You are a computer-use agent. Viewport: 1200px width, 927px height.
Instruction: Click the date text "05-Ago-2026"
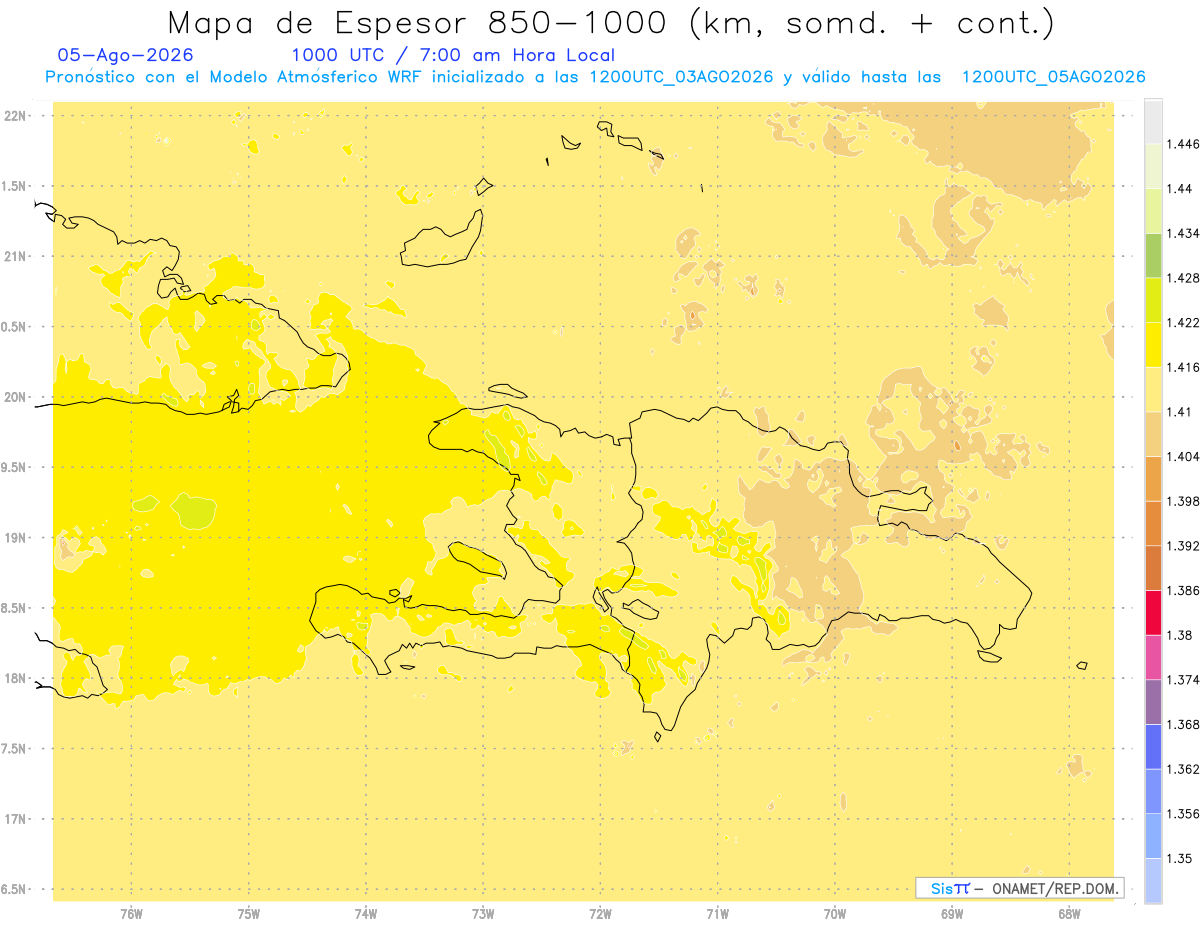point(126,55)
